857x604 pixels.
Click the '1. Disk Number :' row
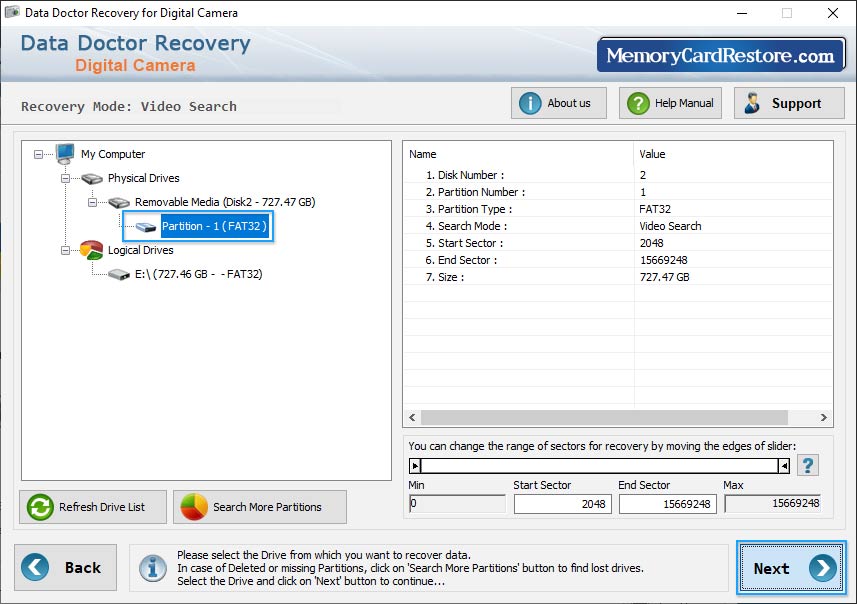[x=618, y=175]
